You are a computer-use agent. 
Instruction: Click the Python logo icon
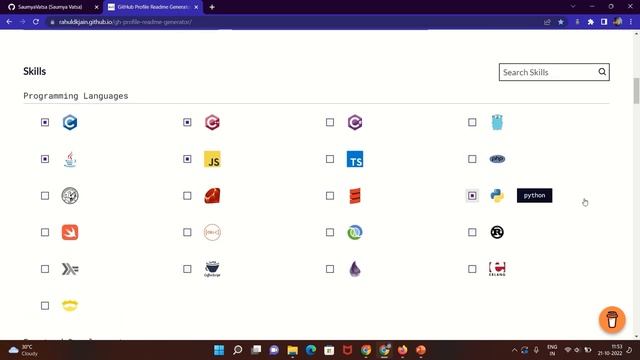click(497, 196)
